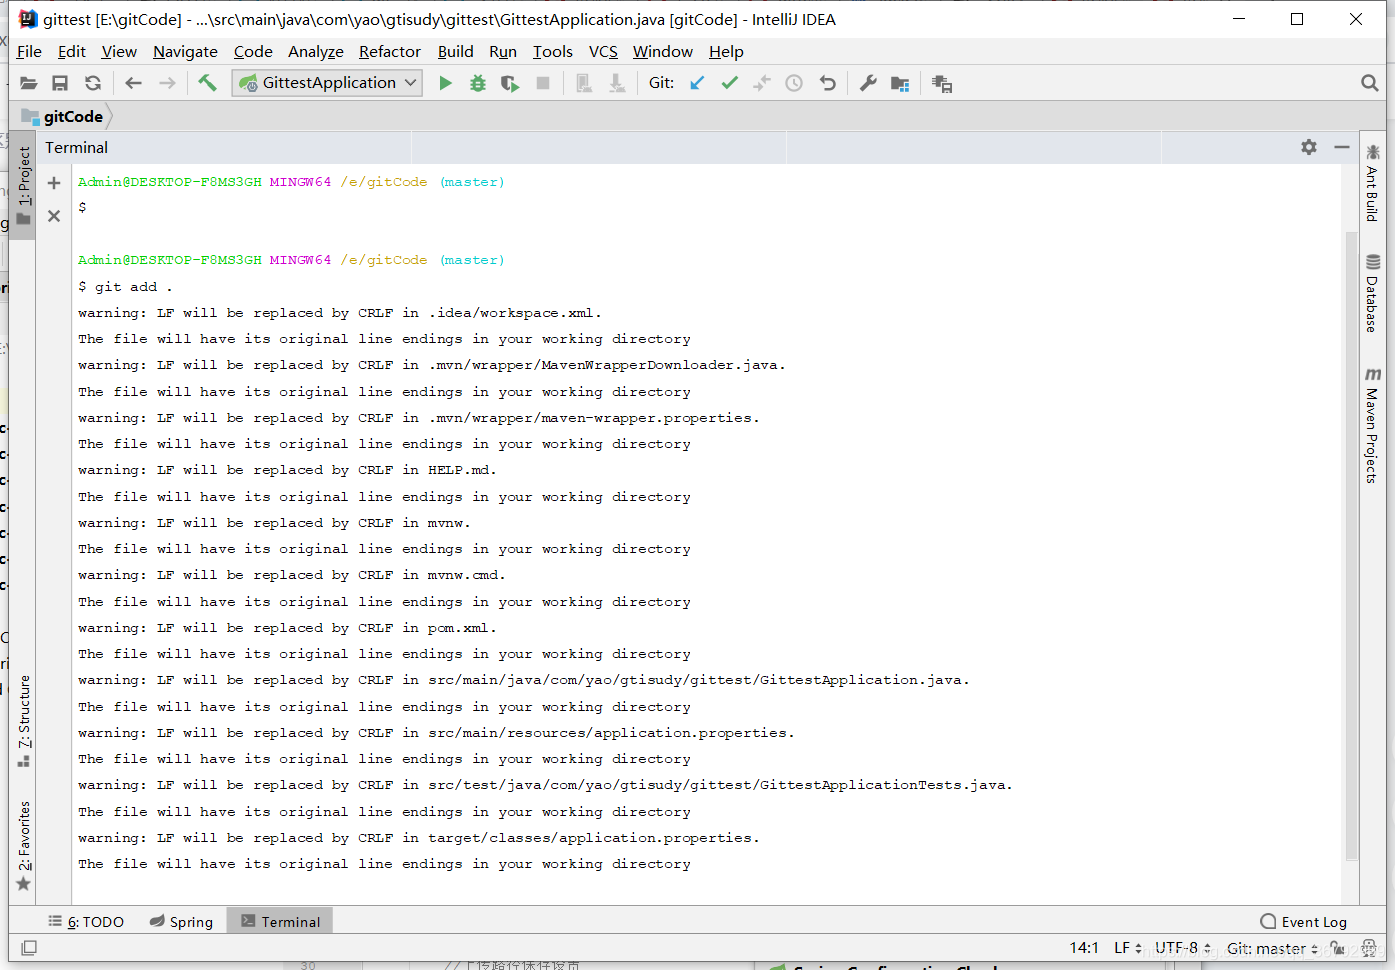
Task: Toggle the Z: Structure tool window
Action: tap(24, 721)
